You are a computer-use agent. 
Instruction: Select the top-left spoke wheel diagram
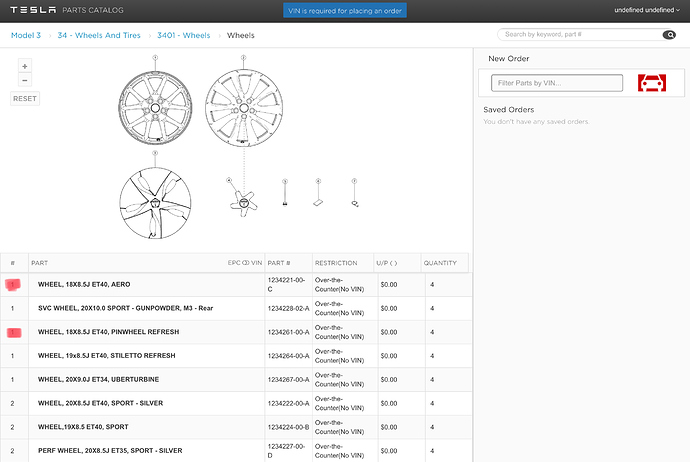coord(155,108)
